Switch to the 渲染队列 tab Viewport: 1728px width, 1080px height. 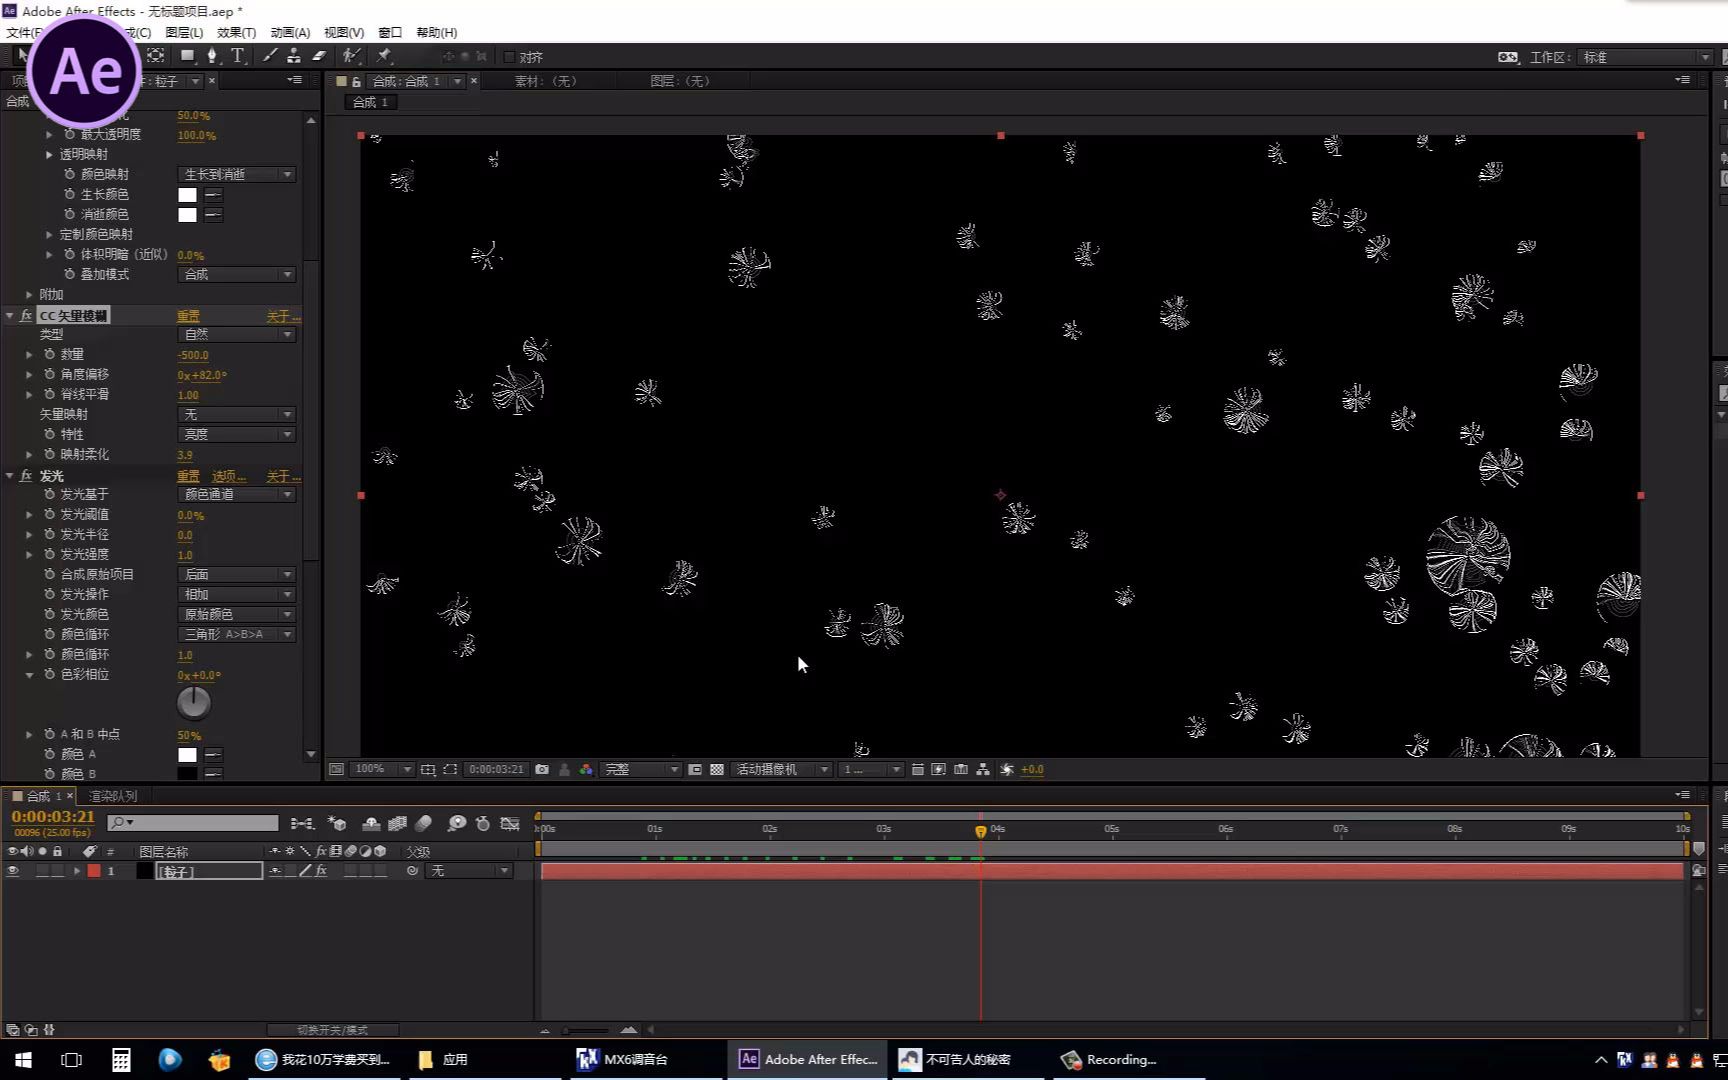click(x=112, y=795)
